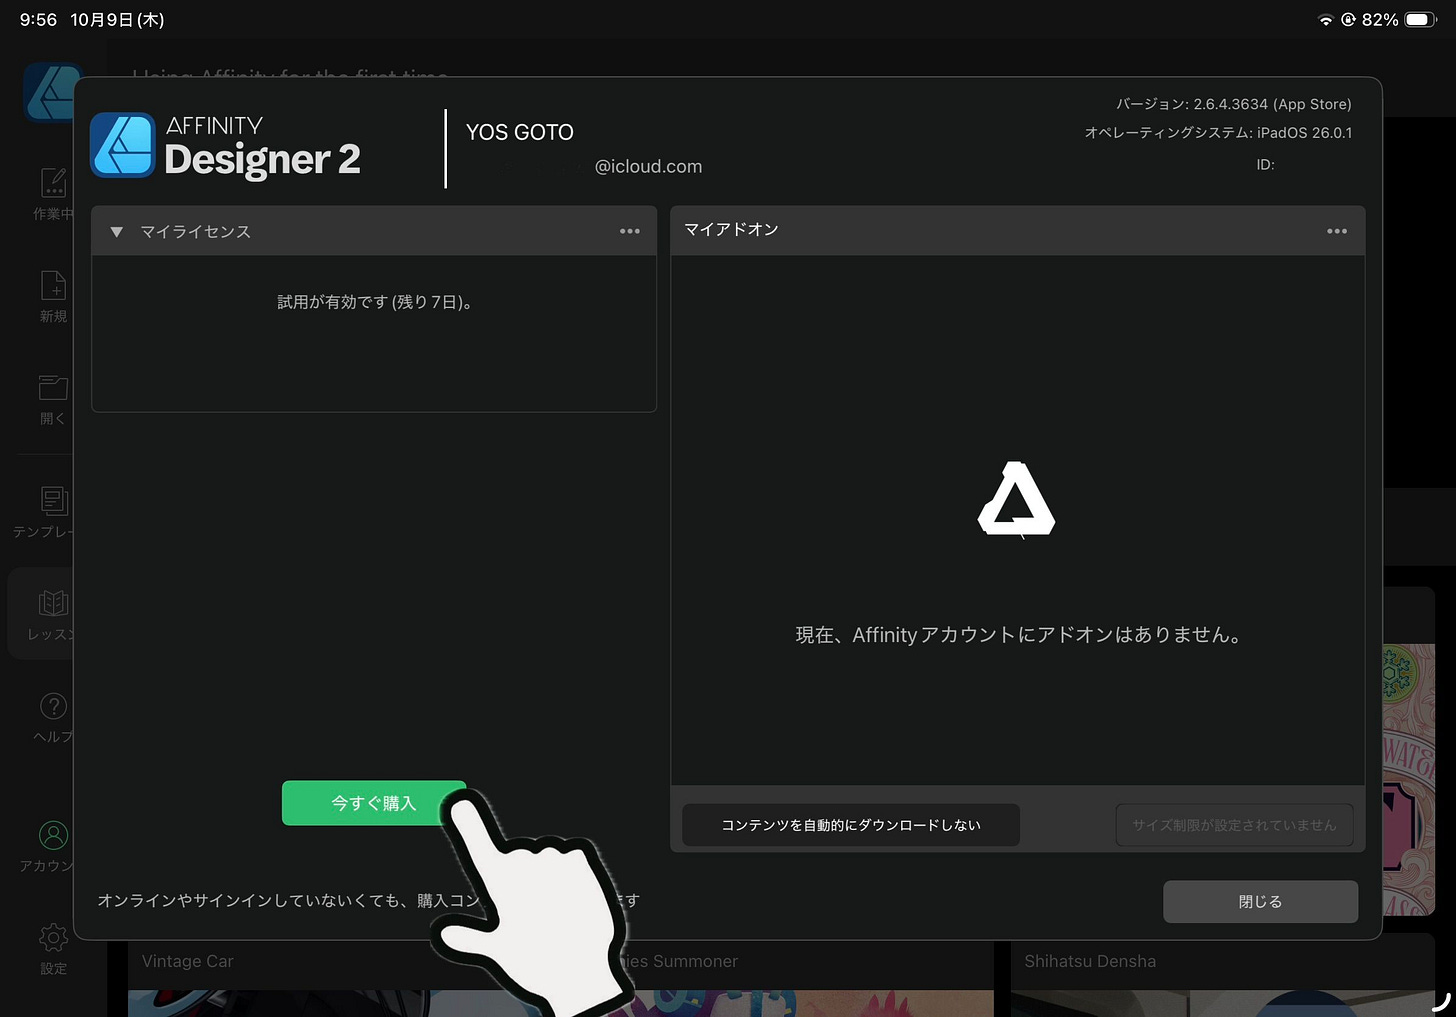This screenshot has width=1456, height=1017.
Task: Open アカウント account sidebar icon
Action: (x=50, y=846)
